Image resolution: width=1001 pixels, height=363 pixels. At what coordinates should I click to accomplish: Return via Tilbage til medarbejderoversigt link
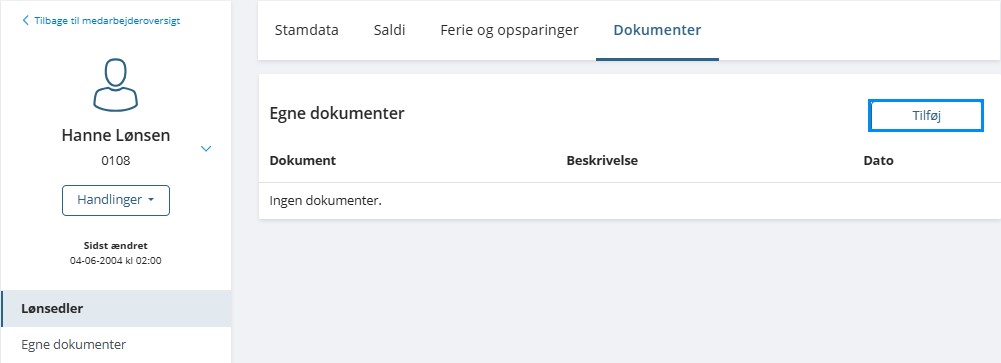[107, 20]
